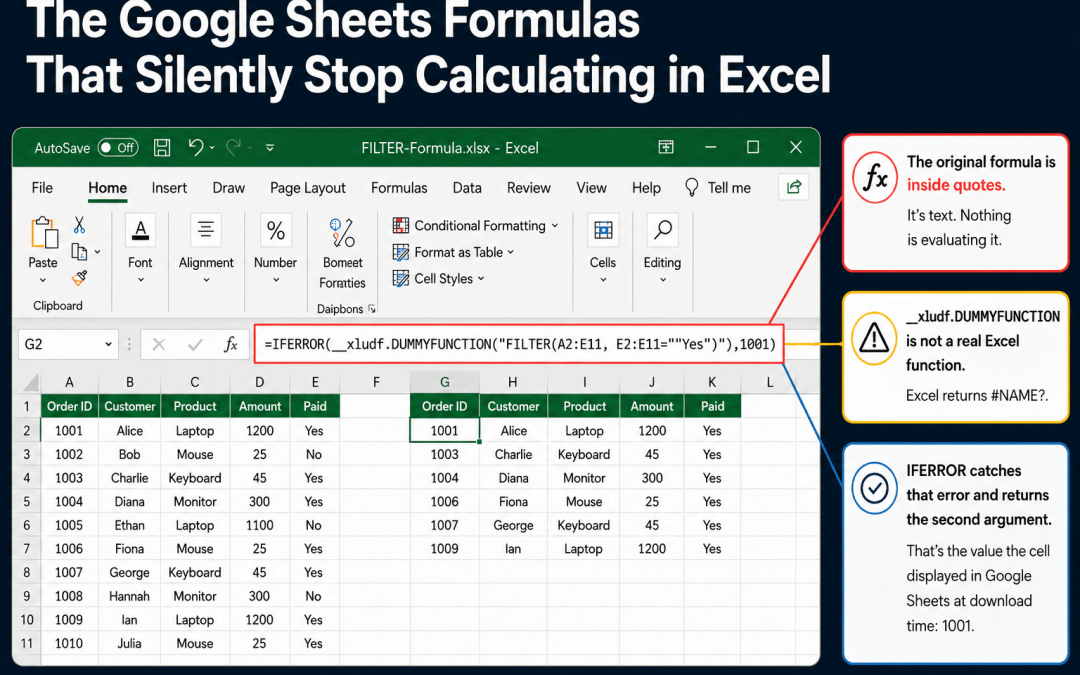Select column header A
1080x675 pixels.
[x=69, y=382]
